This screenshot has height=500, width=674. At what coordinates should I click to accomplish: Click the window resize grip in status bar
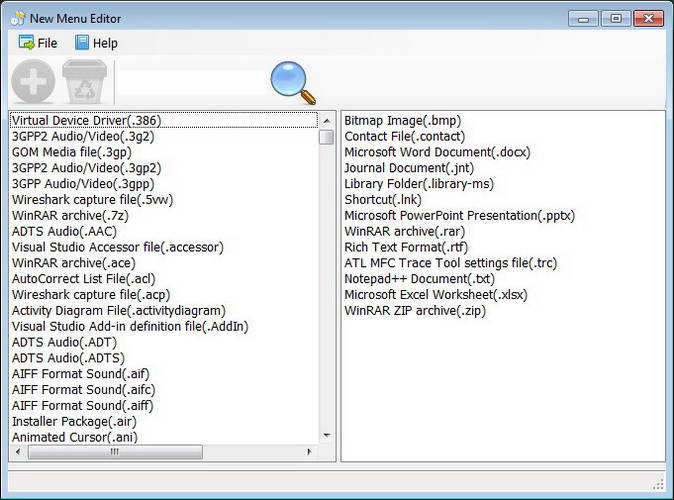tap(658, 485)
